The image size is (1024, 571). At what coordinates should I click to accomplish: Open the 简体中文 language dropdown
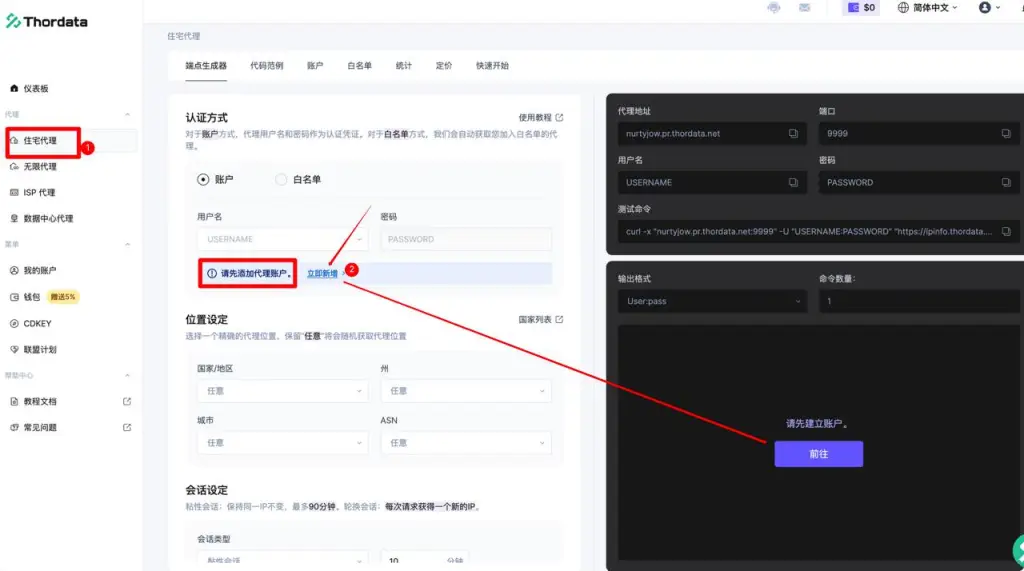934,8
